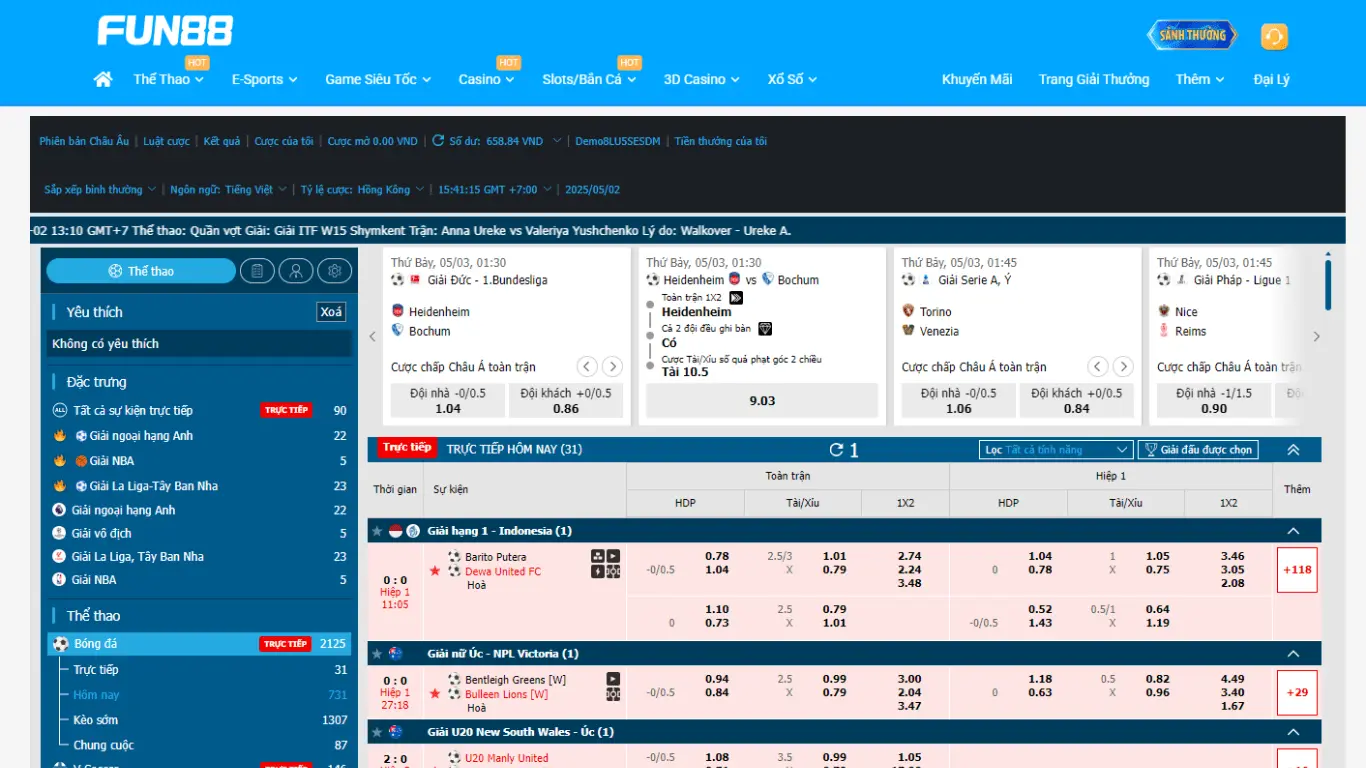Select the Thể thao sidebar tab
Screen dimensions: 1366x768
click(141, 271)
